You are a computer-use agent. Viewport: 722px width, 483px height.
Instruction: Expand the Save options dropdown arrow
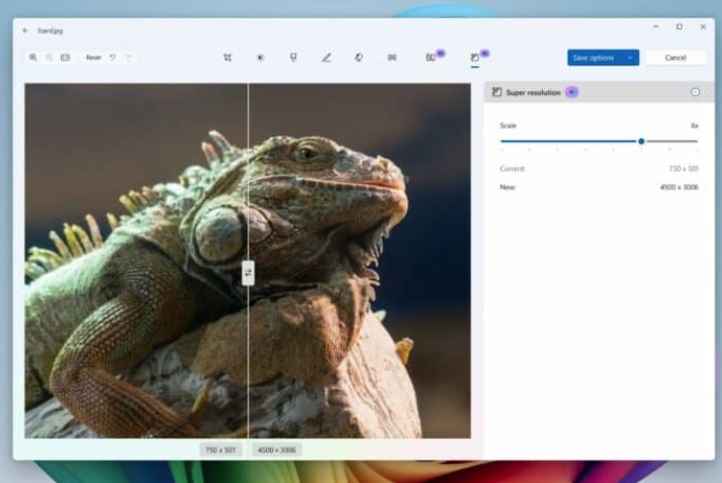pyautogui.click(x=630, y=58)
